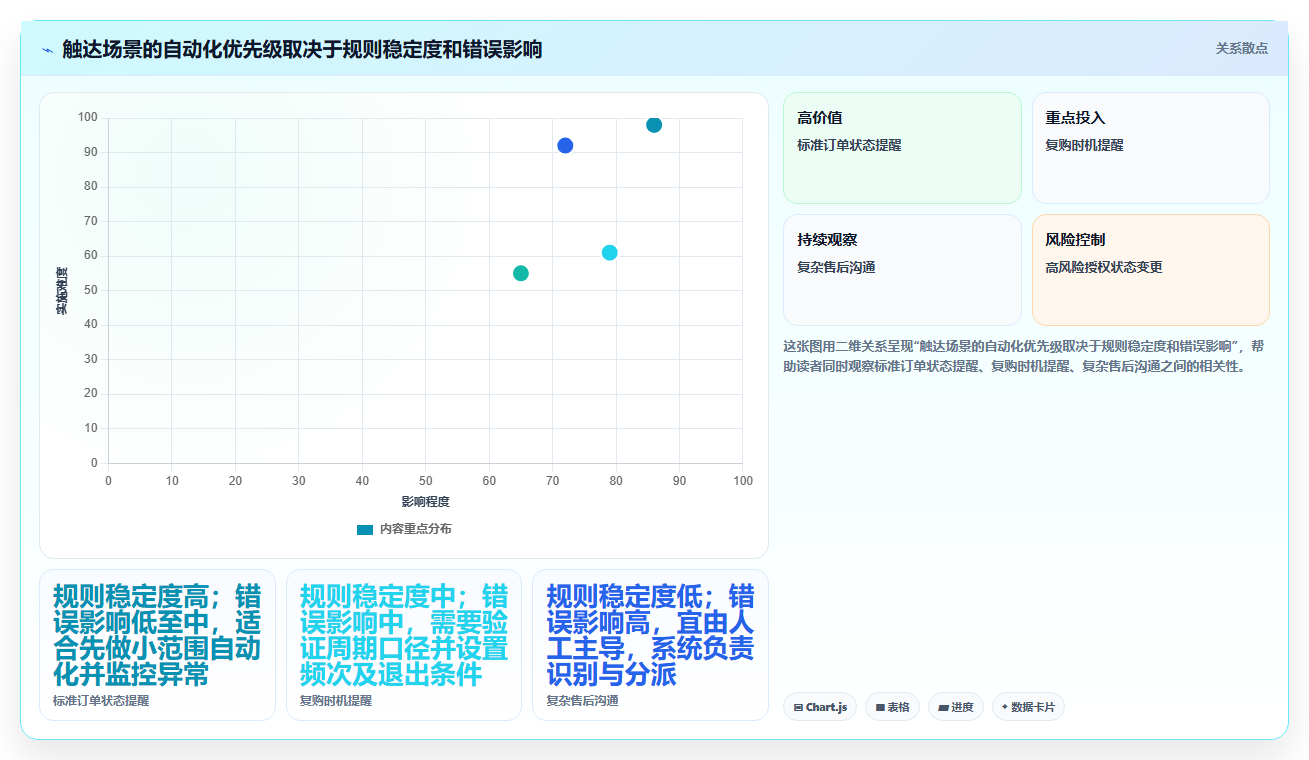Viewport: 1309px width, 760px height.
Task: Click the description paragraph starting 这张图用二维关系
Action: tap(1026, 356)
